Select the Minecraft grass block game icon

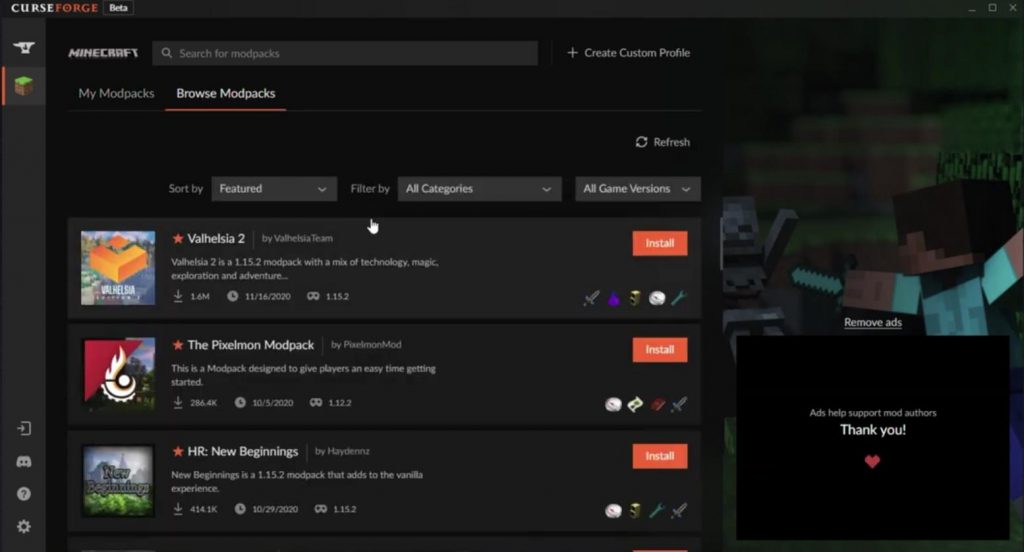pos(24,86)
